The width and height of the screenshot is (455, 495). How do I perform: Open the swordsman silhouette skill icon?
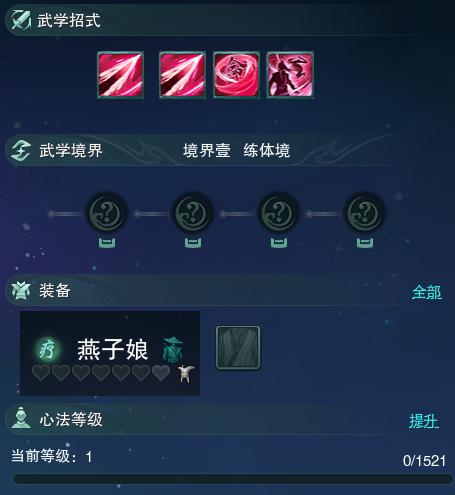coord(290,75)
